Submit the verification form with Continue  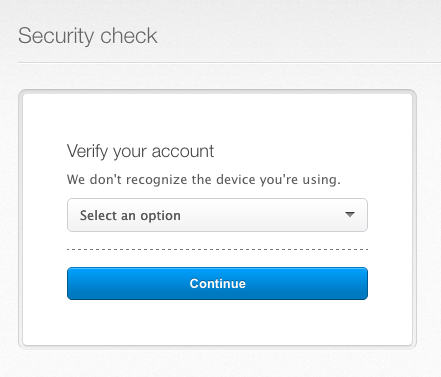217,283
